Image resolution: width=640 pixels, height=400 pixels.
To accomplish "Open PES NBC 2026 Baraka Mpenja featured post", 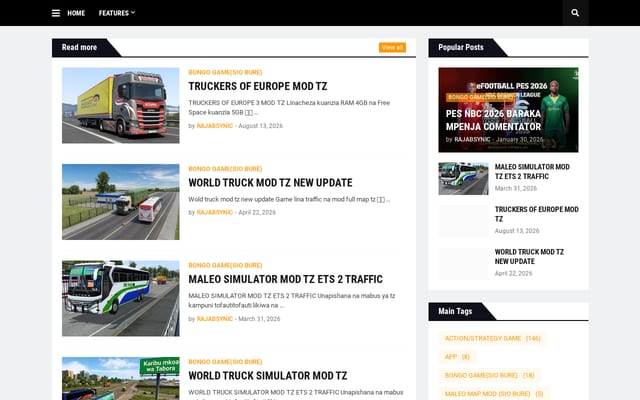I will (x=493, y=120).
